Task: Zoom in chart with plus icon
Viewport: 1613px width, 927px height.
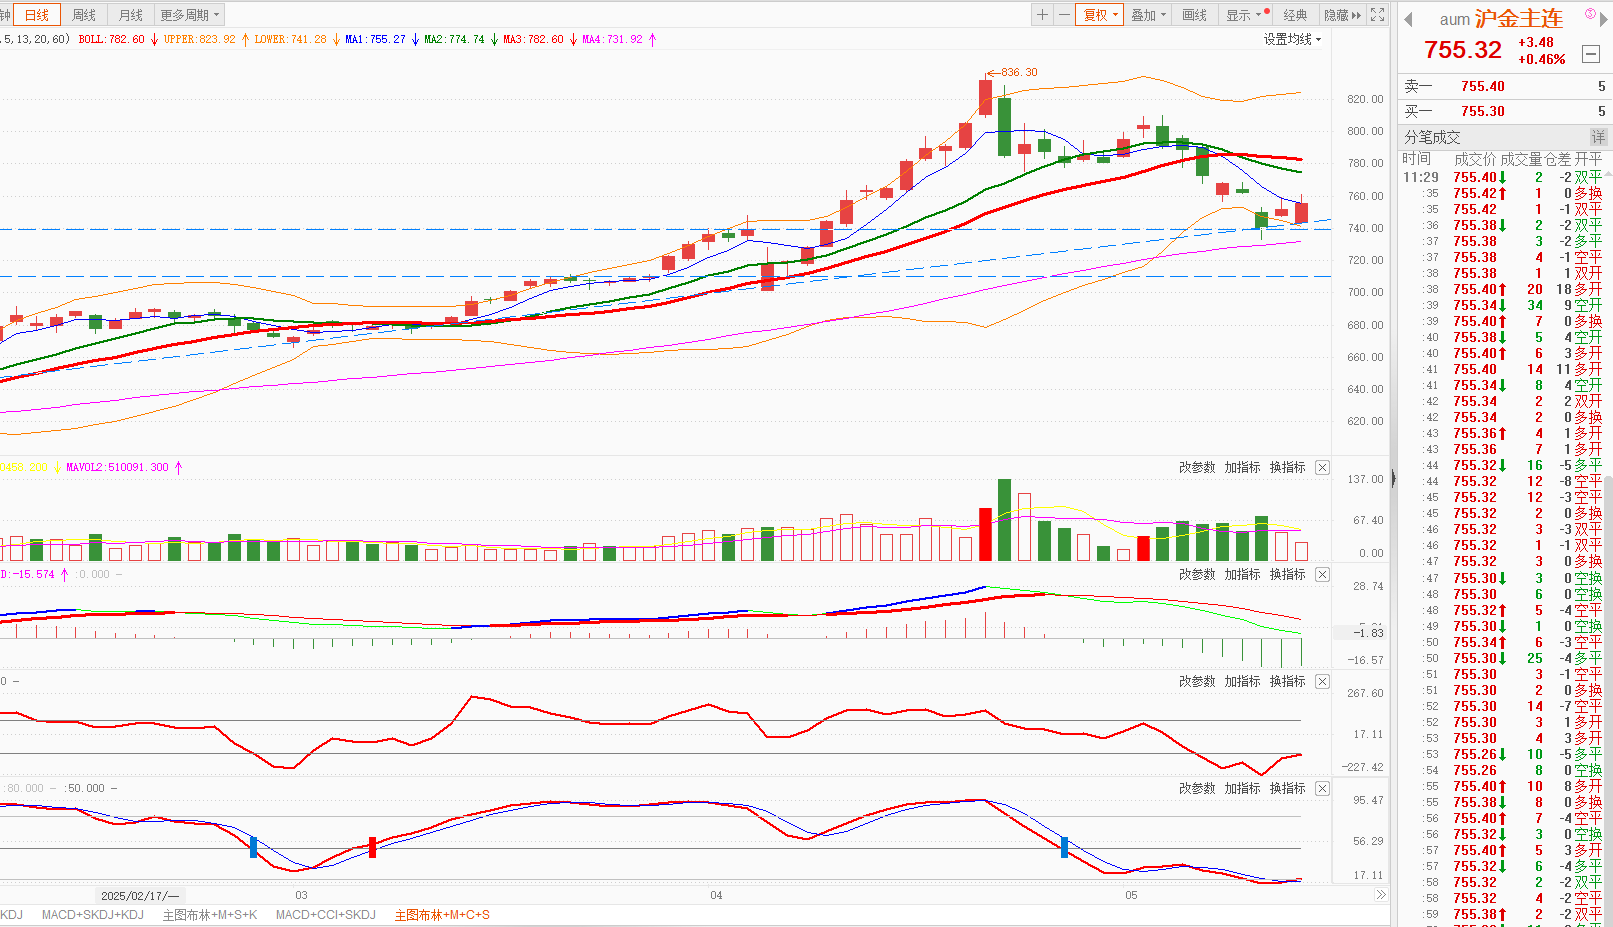Action: (1042, 15)
